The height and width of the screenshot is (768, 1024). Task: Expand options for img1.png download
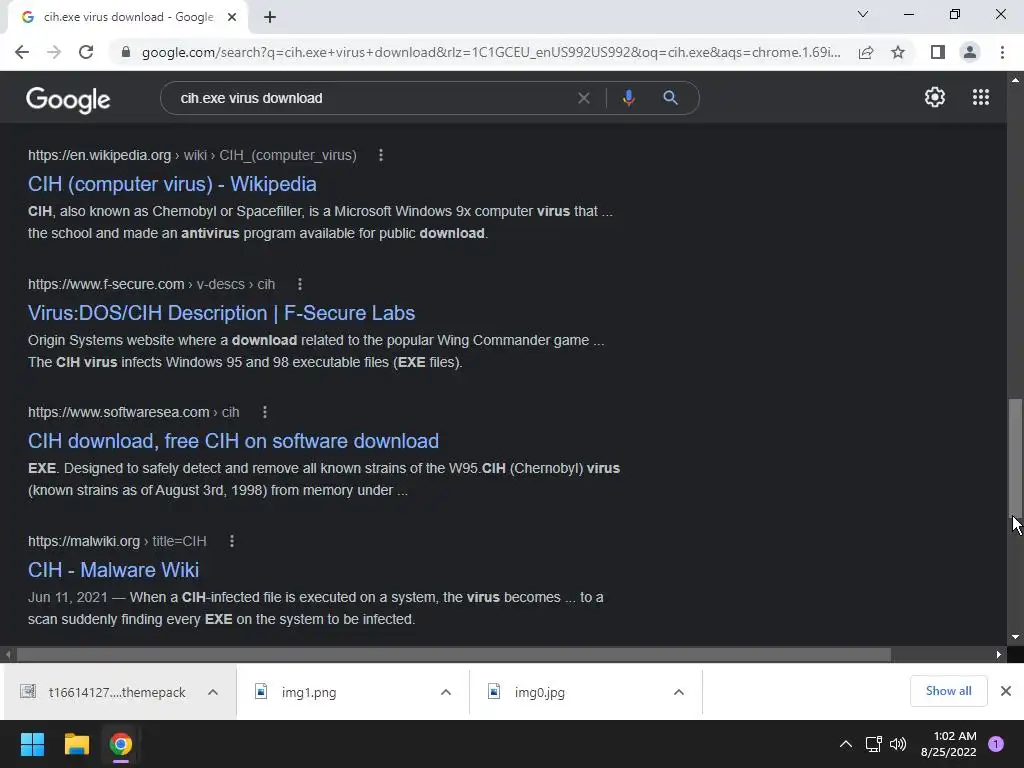click(446, 692)
